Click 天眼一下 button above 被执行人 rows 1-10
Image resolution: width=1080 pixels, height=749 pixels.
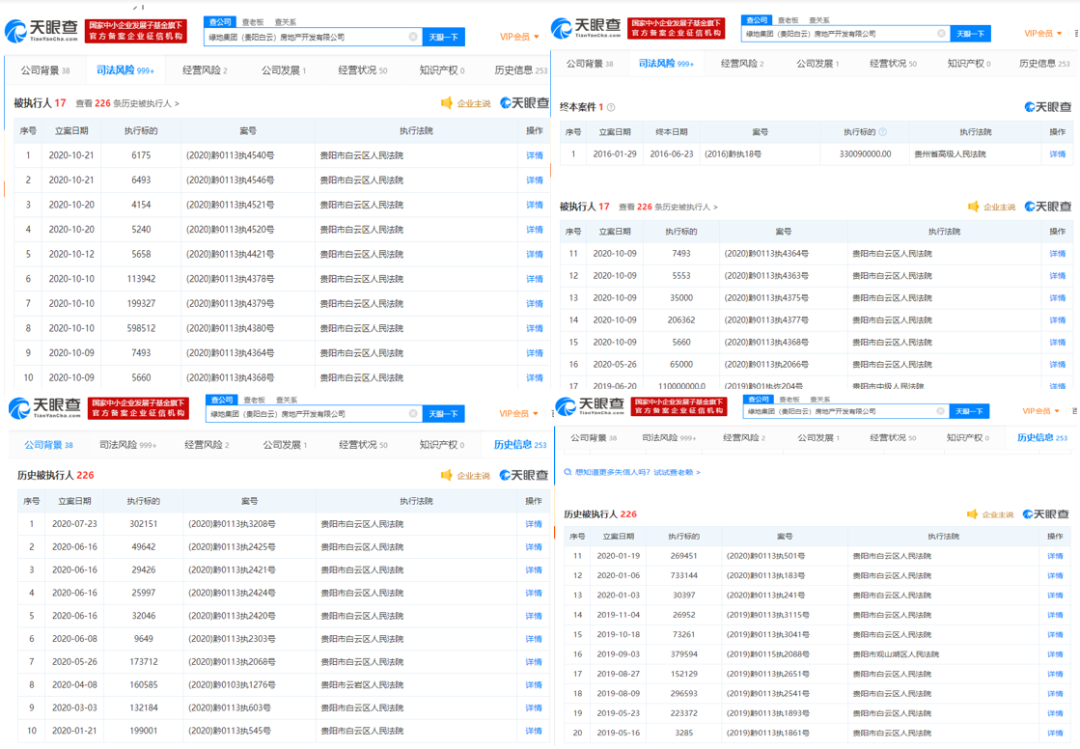[x=444, y=37]
